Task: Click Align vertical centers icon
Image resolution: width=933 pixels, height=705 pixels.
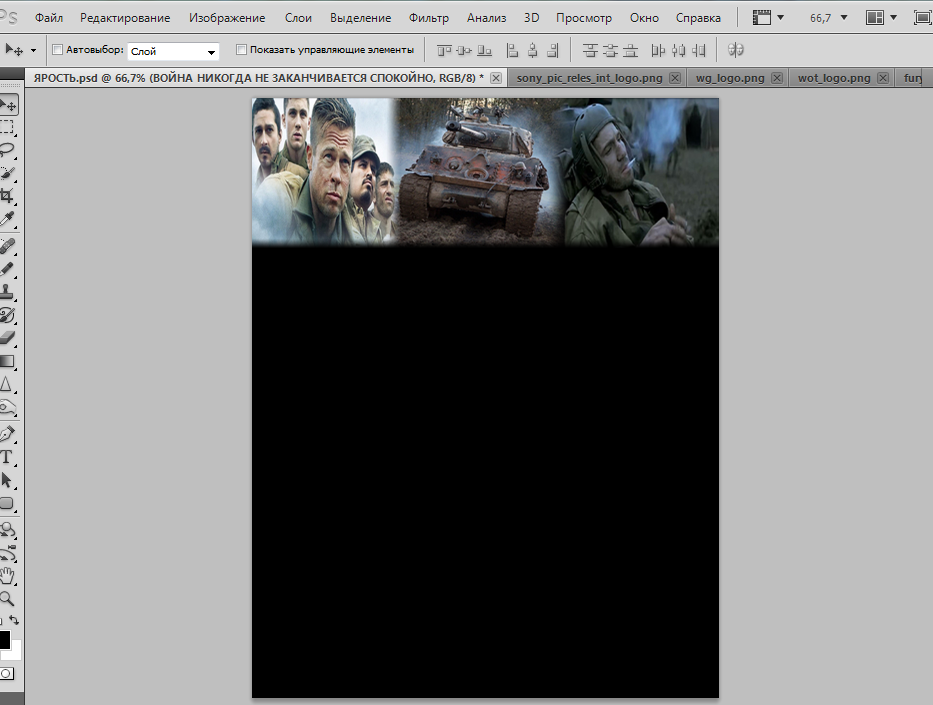Action: [x=464, y=51]
